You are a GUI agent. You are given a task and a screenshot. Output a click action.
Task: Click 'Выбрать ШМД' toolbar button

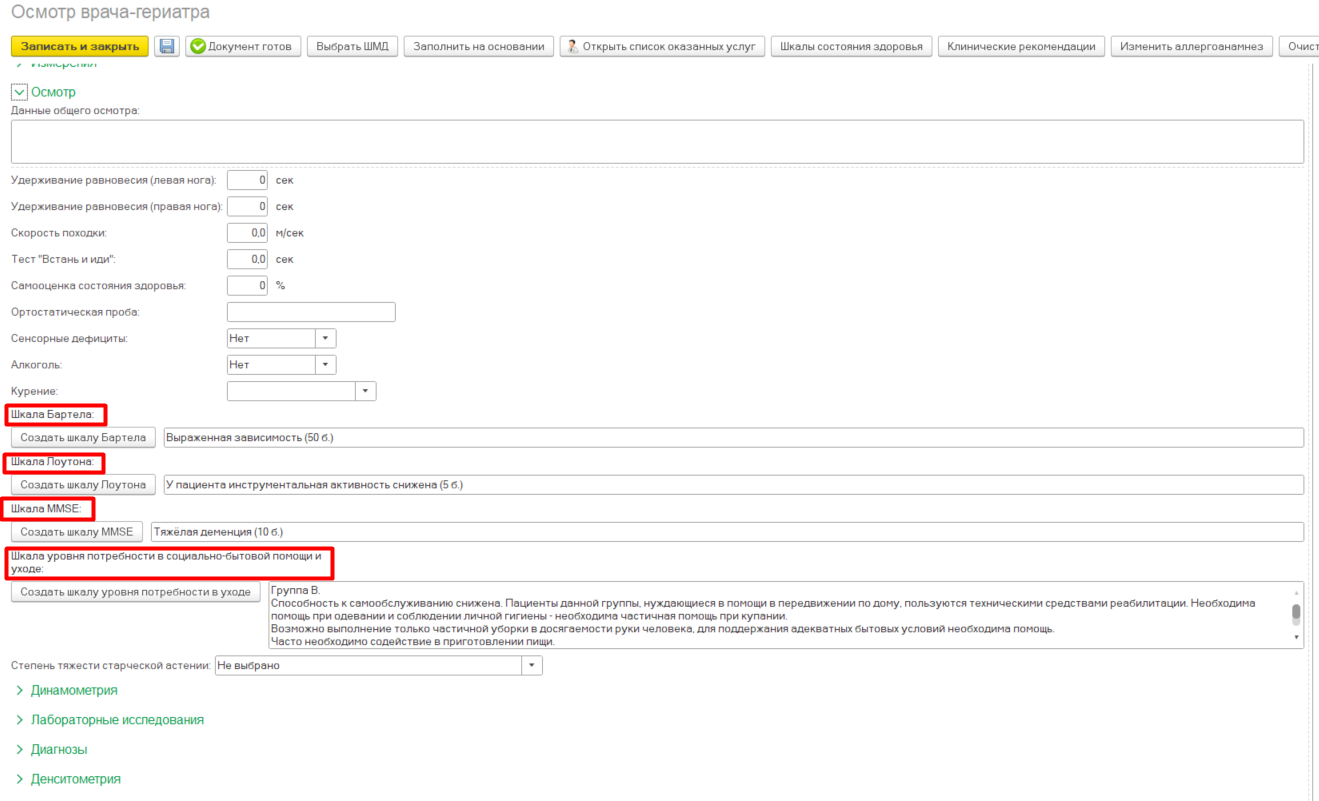(352, 46)
